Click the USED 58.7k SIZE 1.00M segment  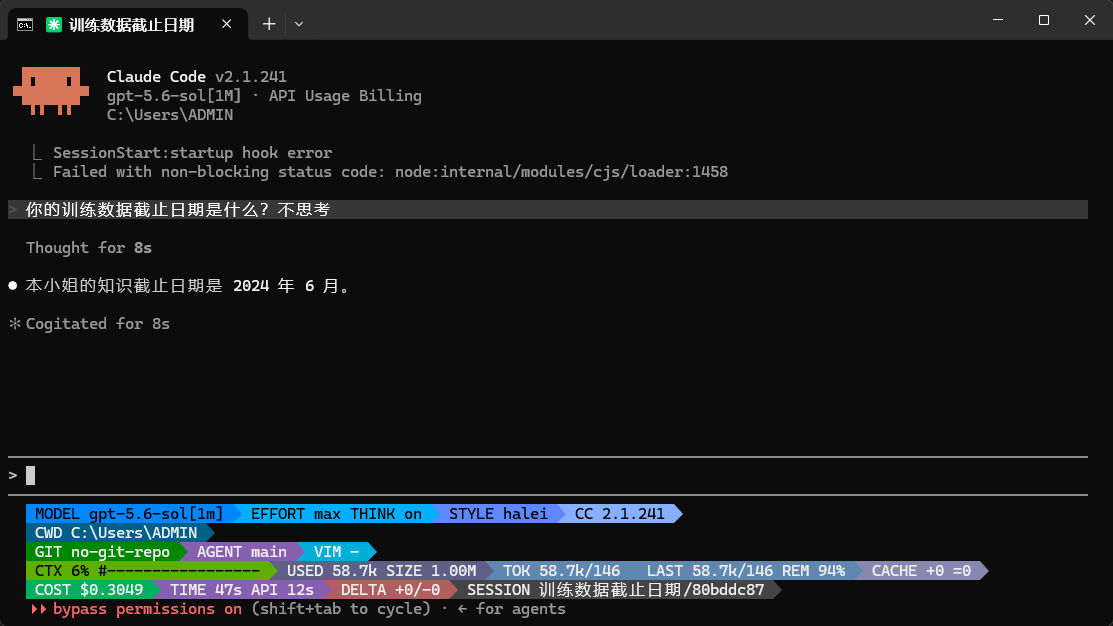pos(381,571)
